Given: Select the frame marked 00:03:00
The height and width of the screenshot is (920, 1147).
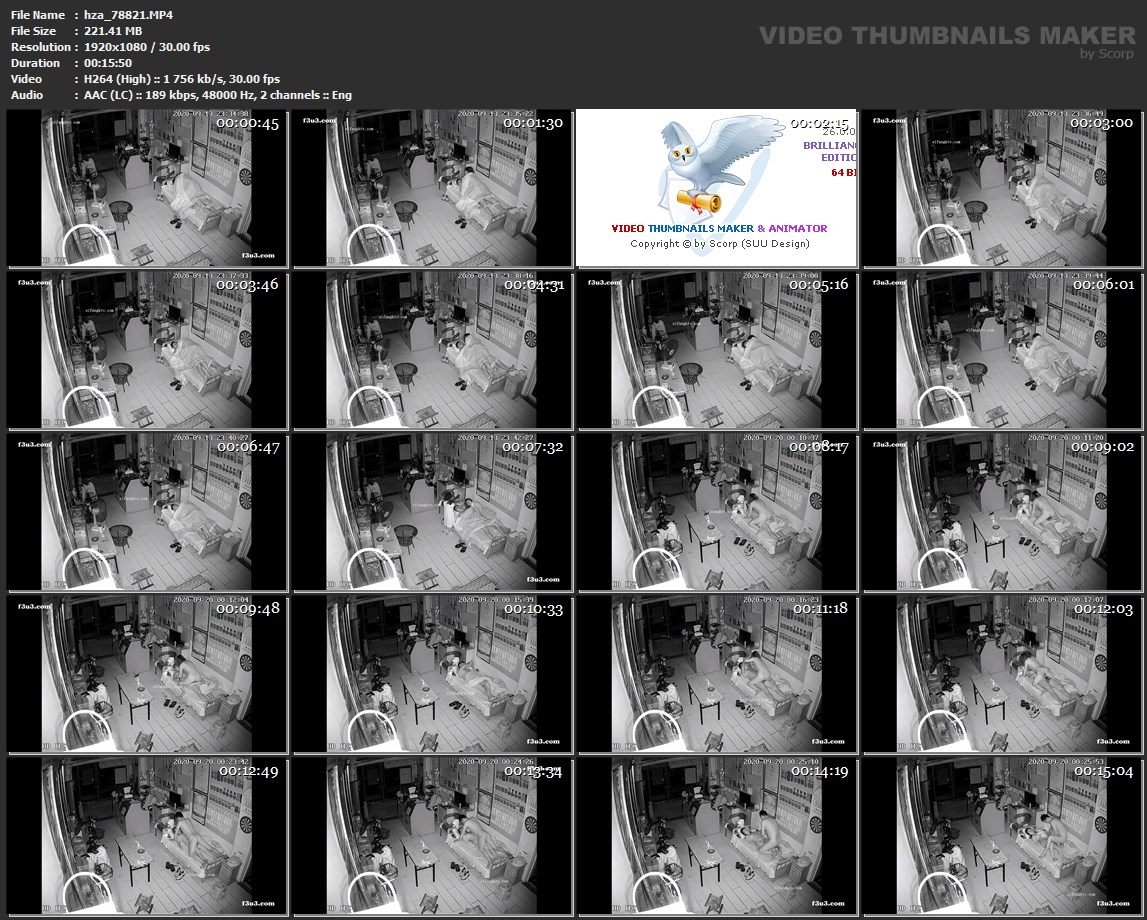Looking at the screenshot, I should 1003,188.
